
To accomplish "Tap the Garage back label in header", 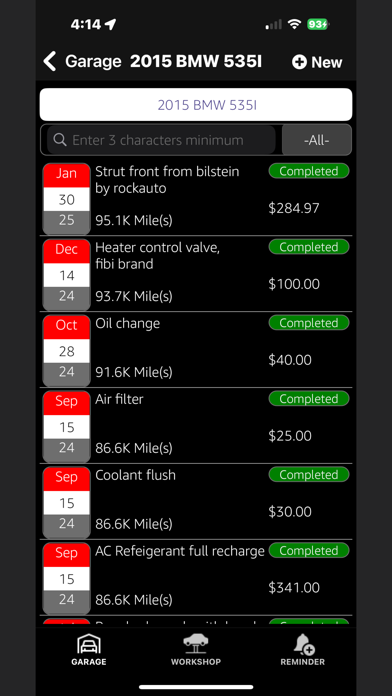I will tap(93, 61).
